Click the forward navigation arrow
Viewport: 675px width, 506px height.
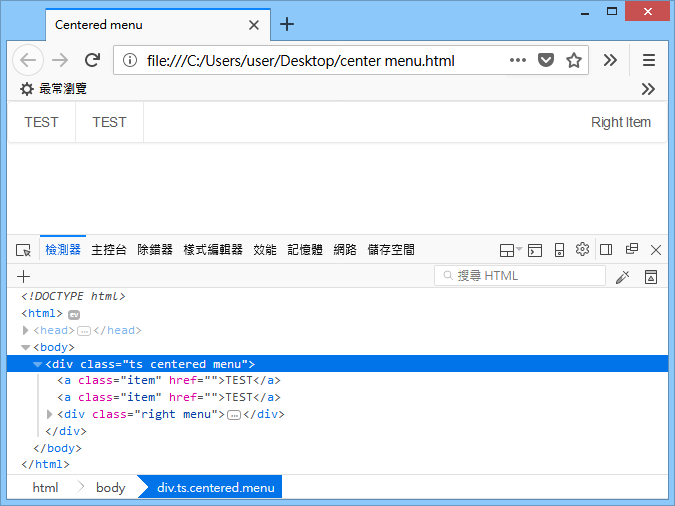tap(60, 60)
